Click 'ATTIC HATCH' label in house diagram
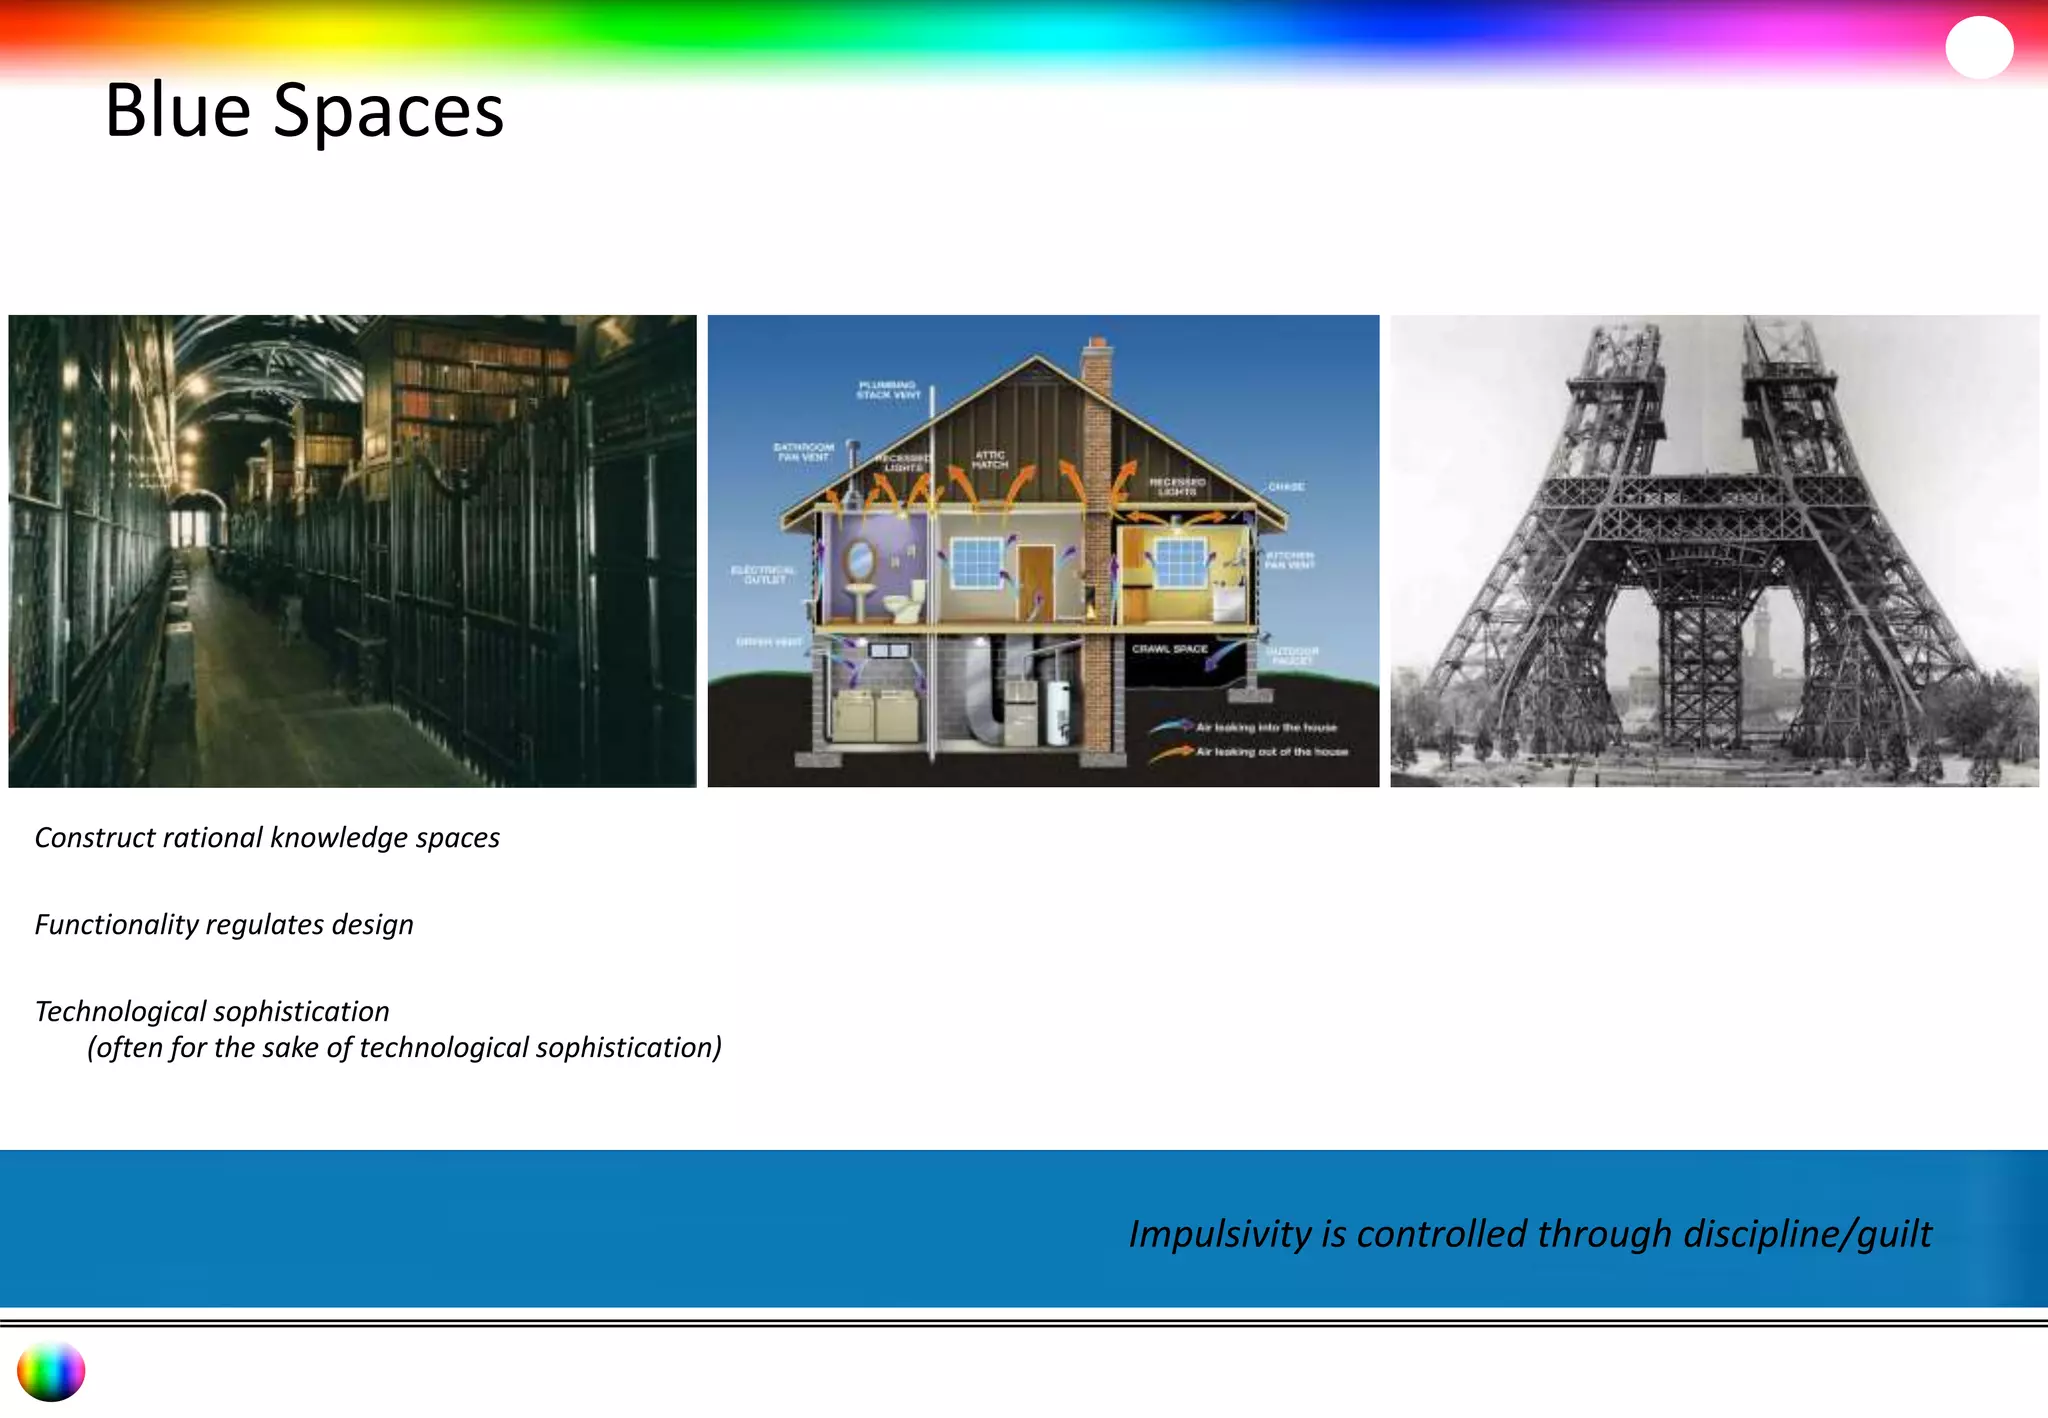The height and width of the screenshot is (1418, 2048). click(x=990, y=459)
